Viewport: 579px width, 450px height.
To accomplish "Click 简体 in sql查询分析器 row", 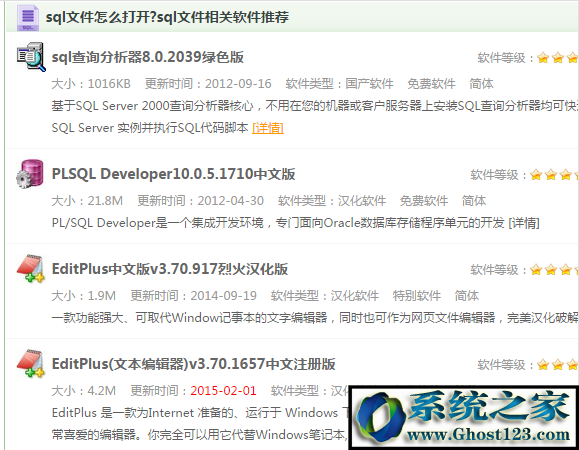I will click(x=481, y=84).
